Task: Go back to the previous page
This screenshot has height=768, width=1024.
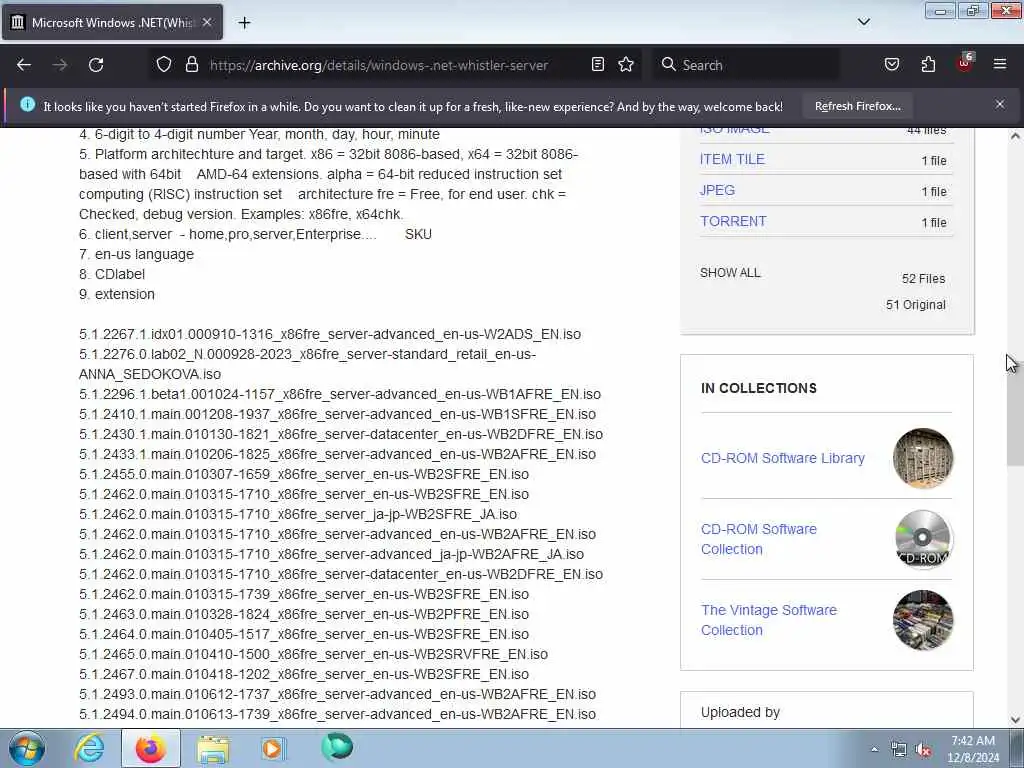Action: pyautogui.click(x=24, y=65)
